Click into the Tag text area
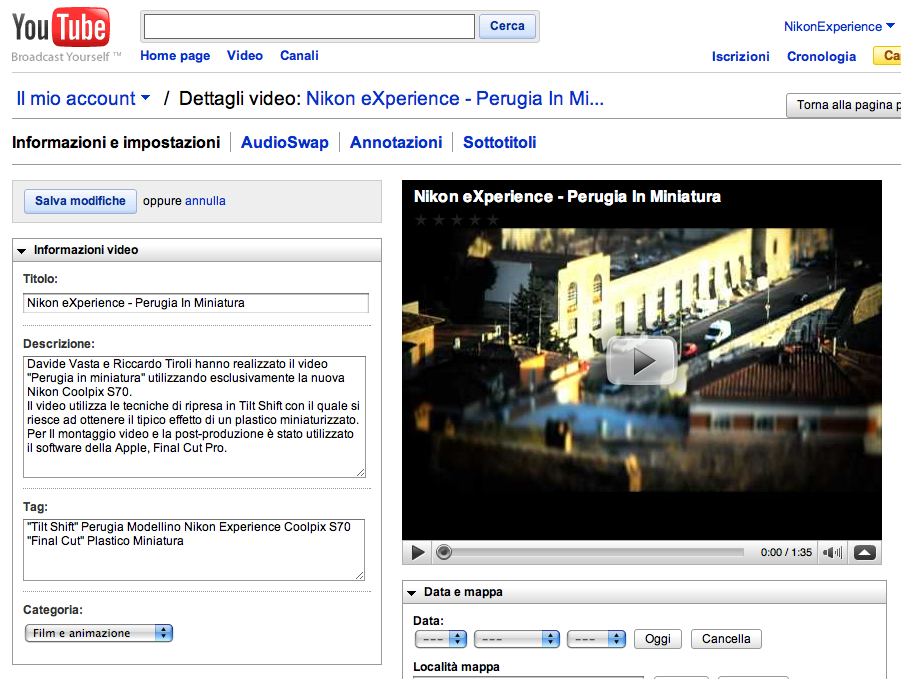This screenshot has height=679, width=901. [x=194, y=550]
